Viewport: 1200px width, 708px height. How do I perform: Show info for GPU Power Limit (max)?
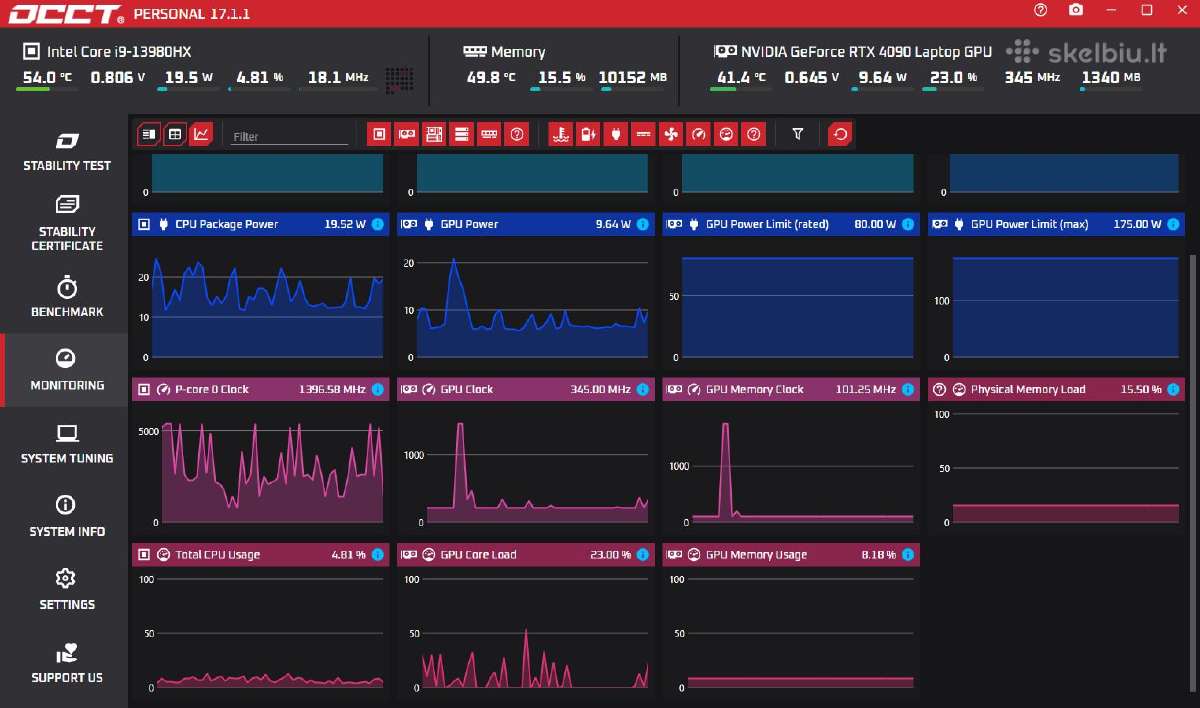[x=1173, y=224]
